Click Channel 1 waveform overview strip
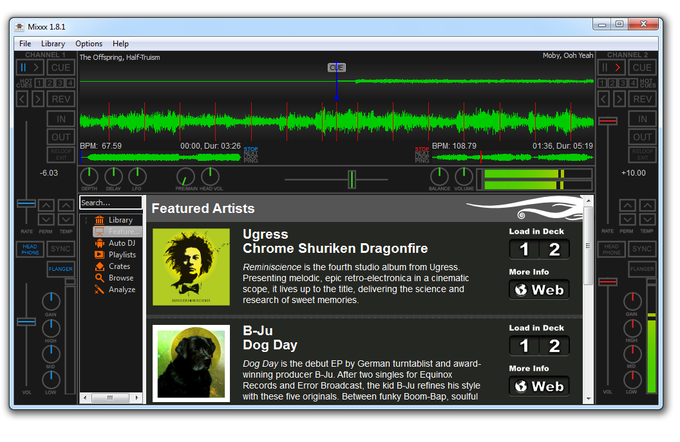Screen dimensions: 680x442 click(160, 157)
